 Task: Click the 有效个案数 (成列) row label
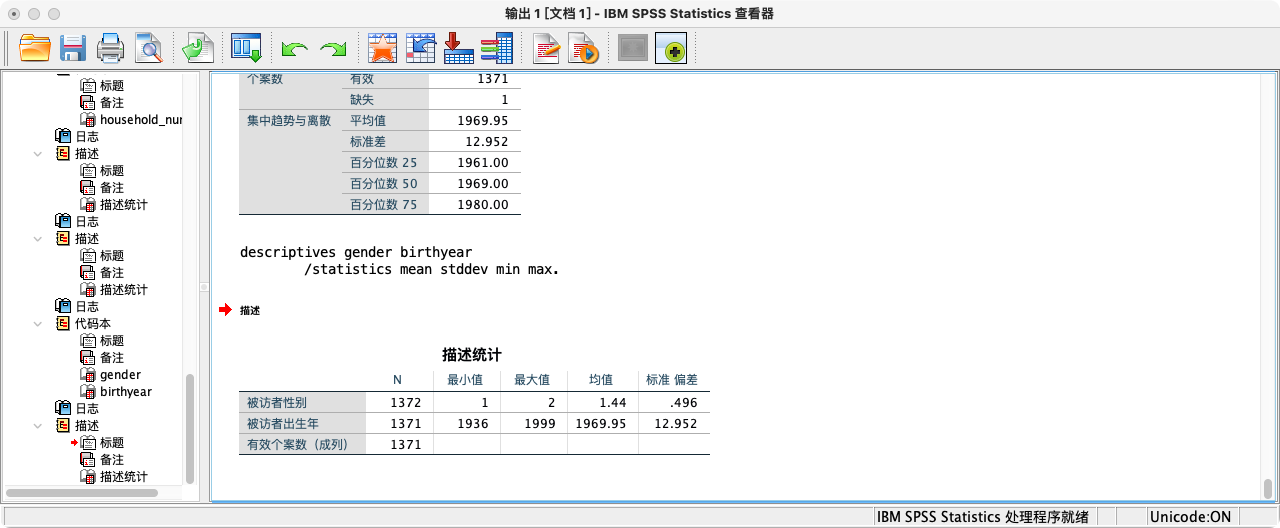point(297,445)
